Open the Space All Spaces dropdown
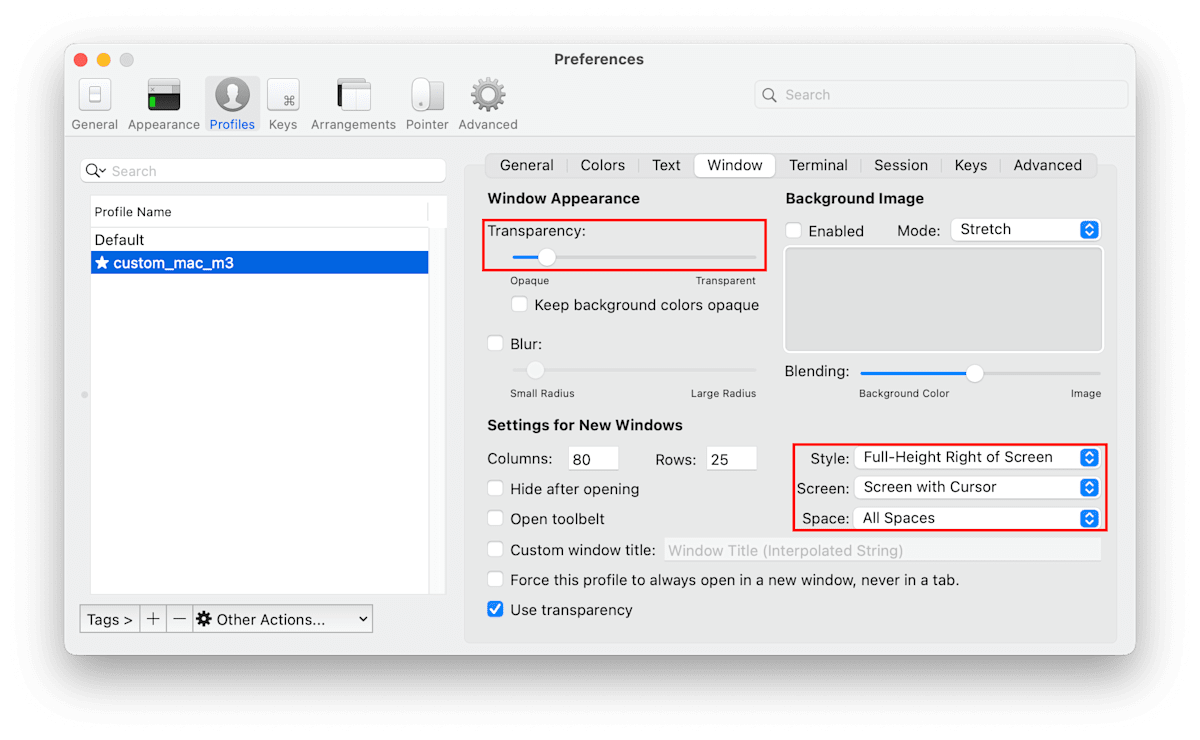The image size is (1200, 740). (977, 518)
